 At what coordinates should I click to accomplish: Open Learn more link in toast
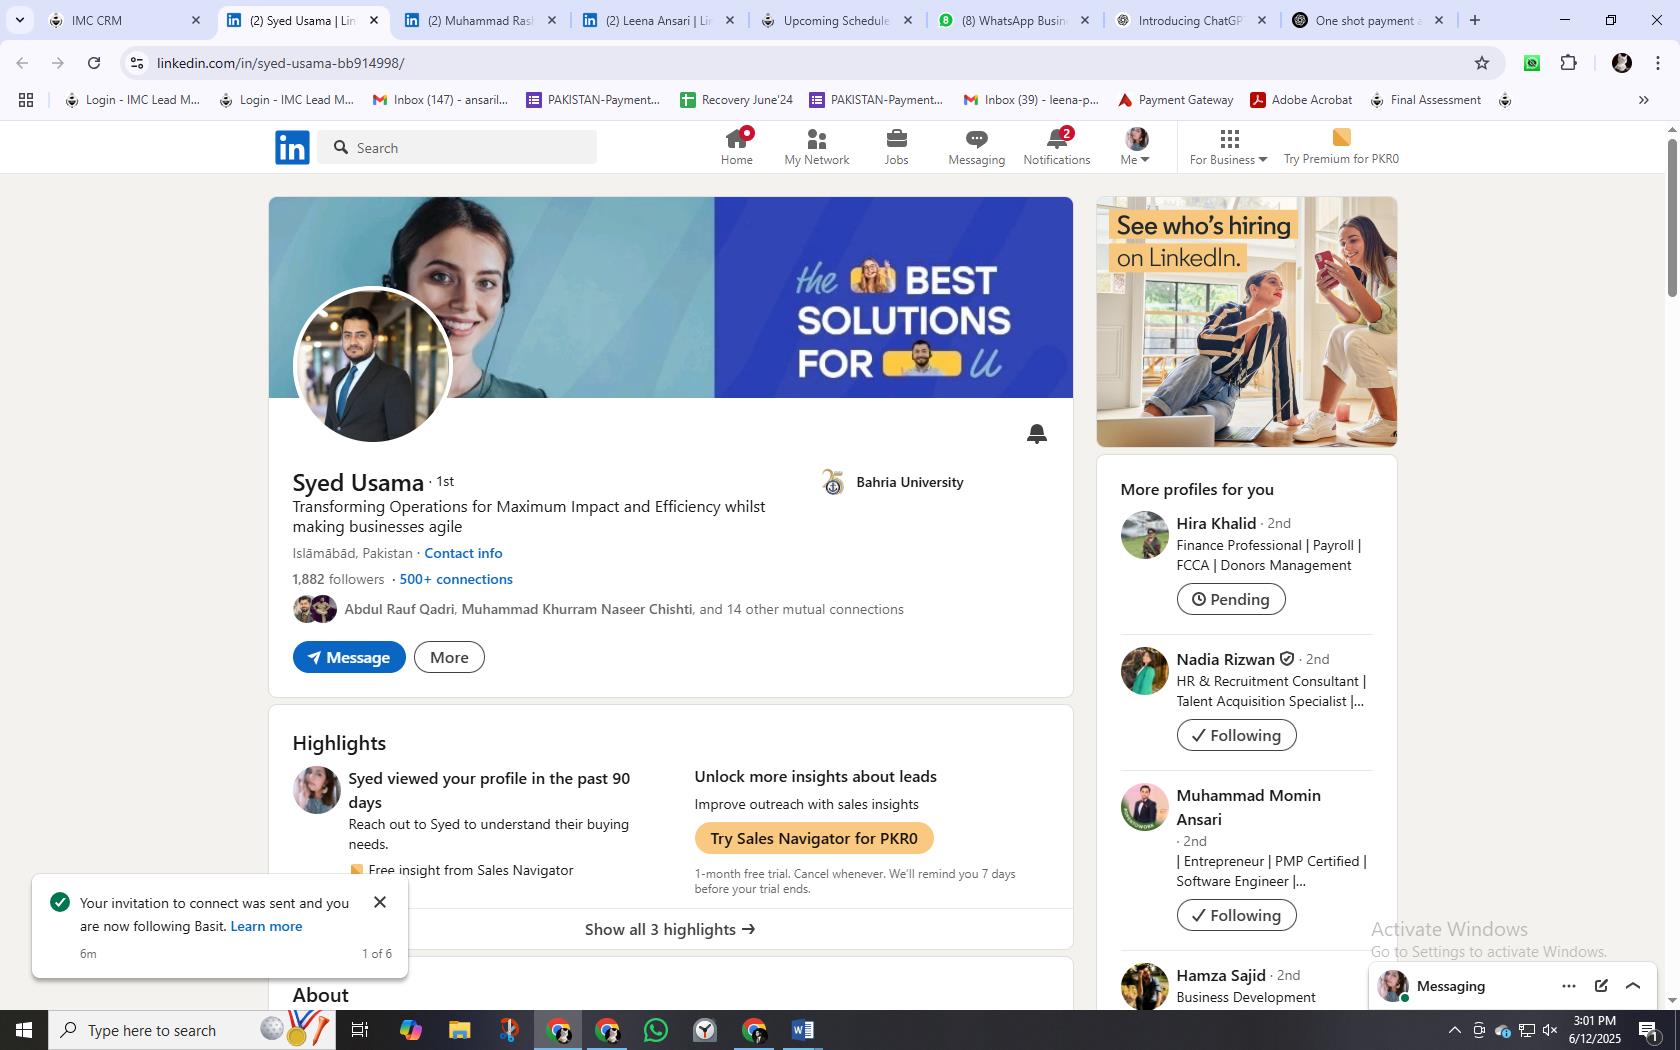tap(266, 926)
